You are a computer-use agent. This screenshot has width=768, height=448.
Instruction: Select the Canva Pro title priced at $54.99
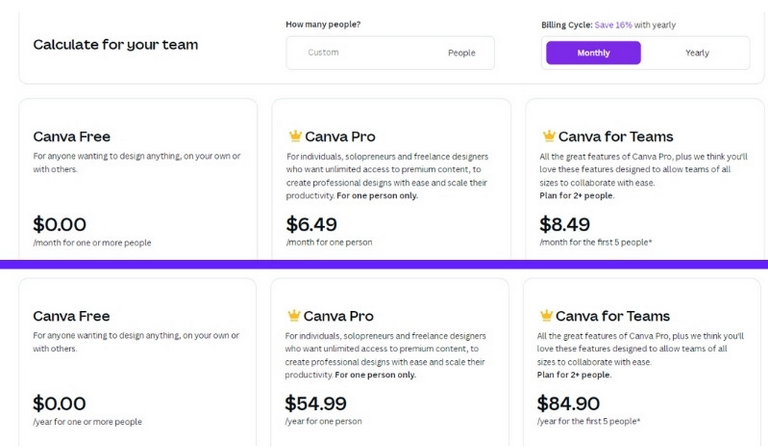(x=338, y=316)
